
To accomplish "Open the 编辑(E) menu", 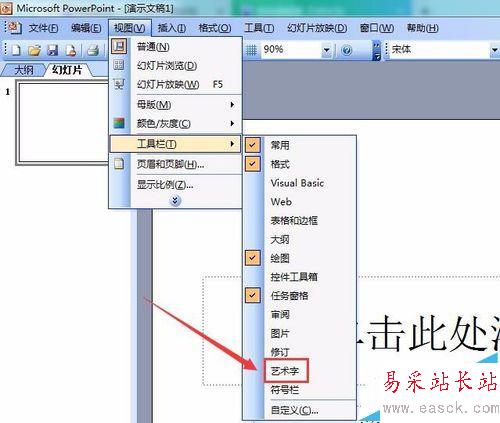I will 86,28.
